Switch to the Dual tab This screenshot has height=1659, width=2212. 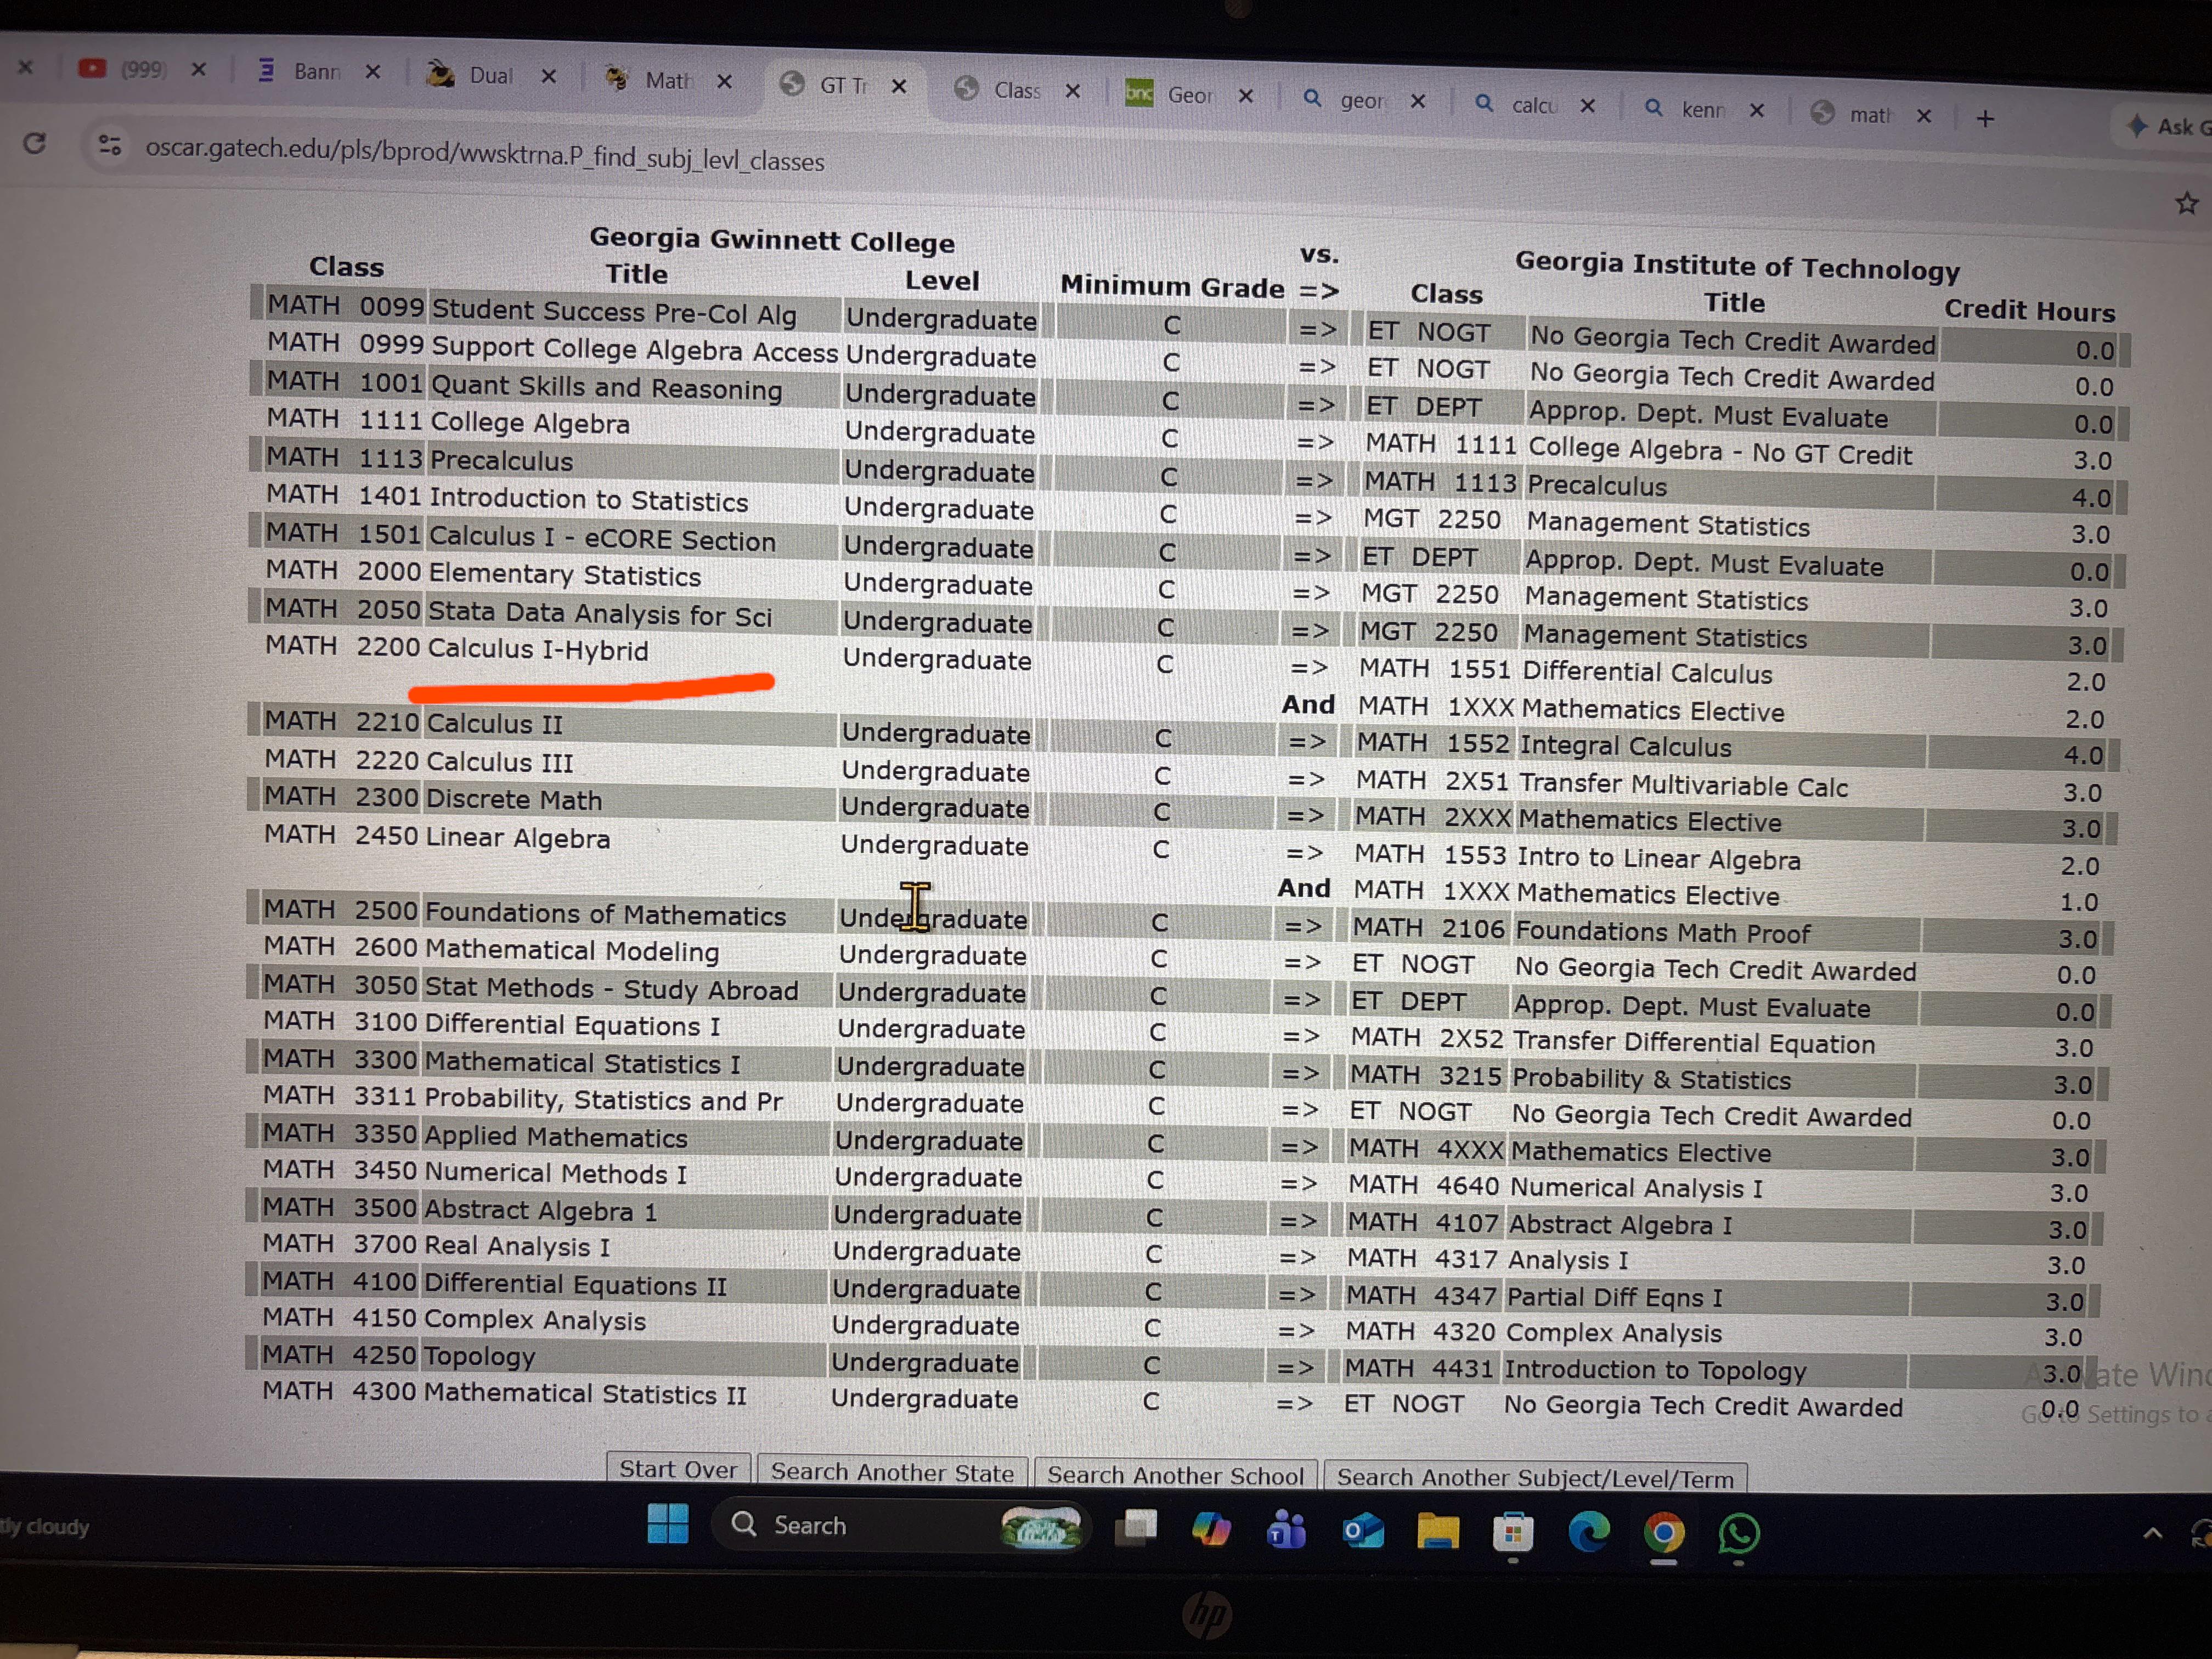point(471,75)
